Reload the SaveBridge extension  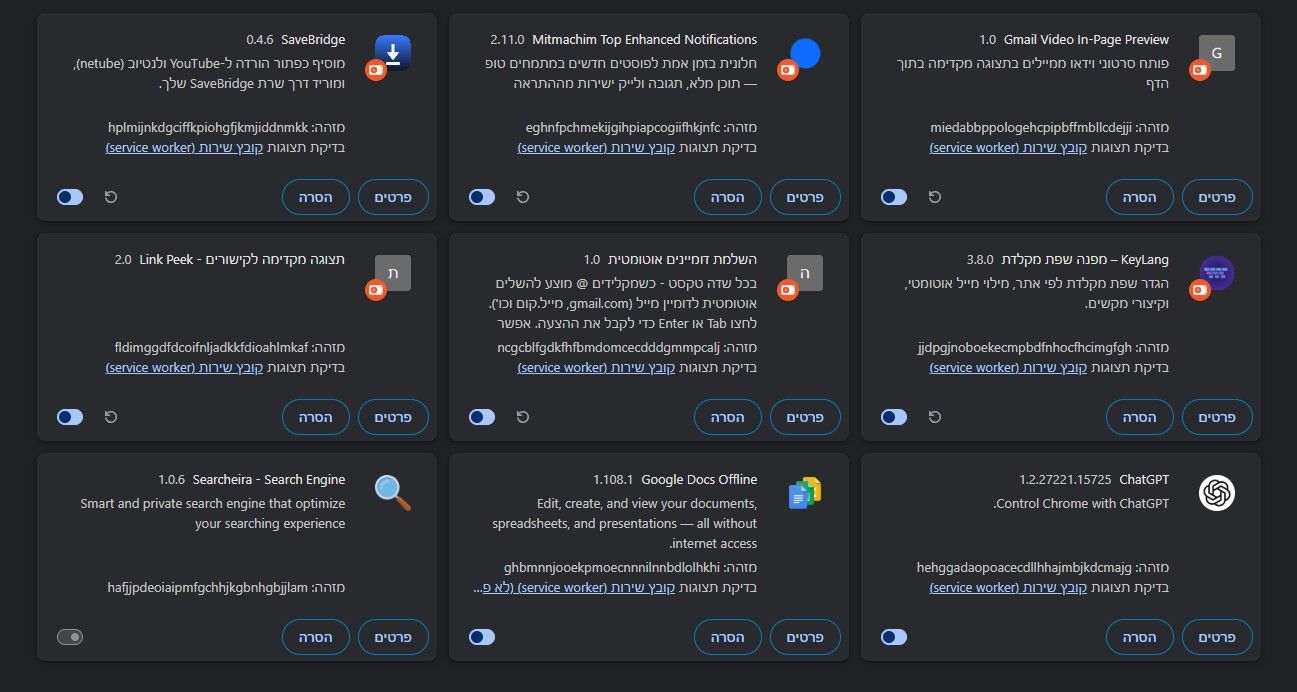tap(111, 197)
